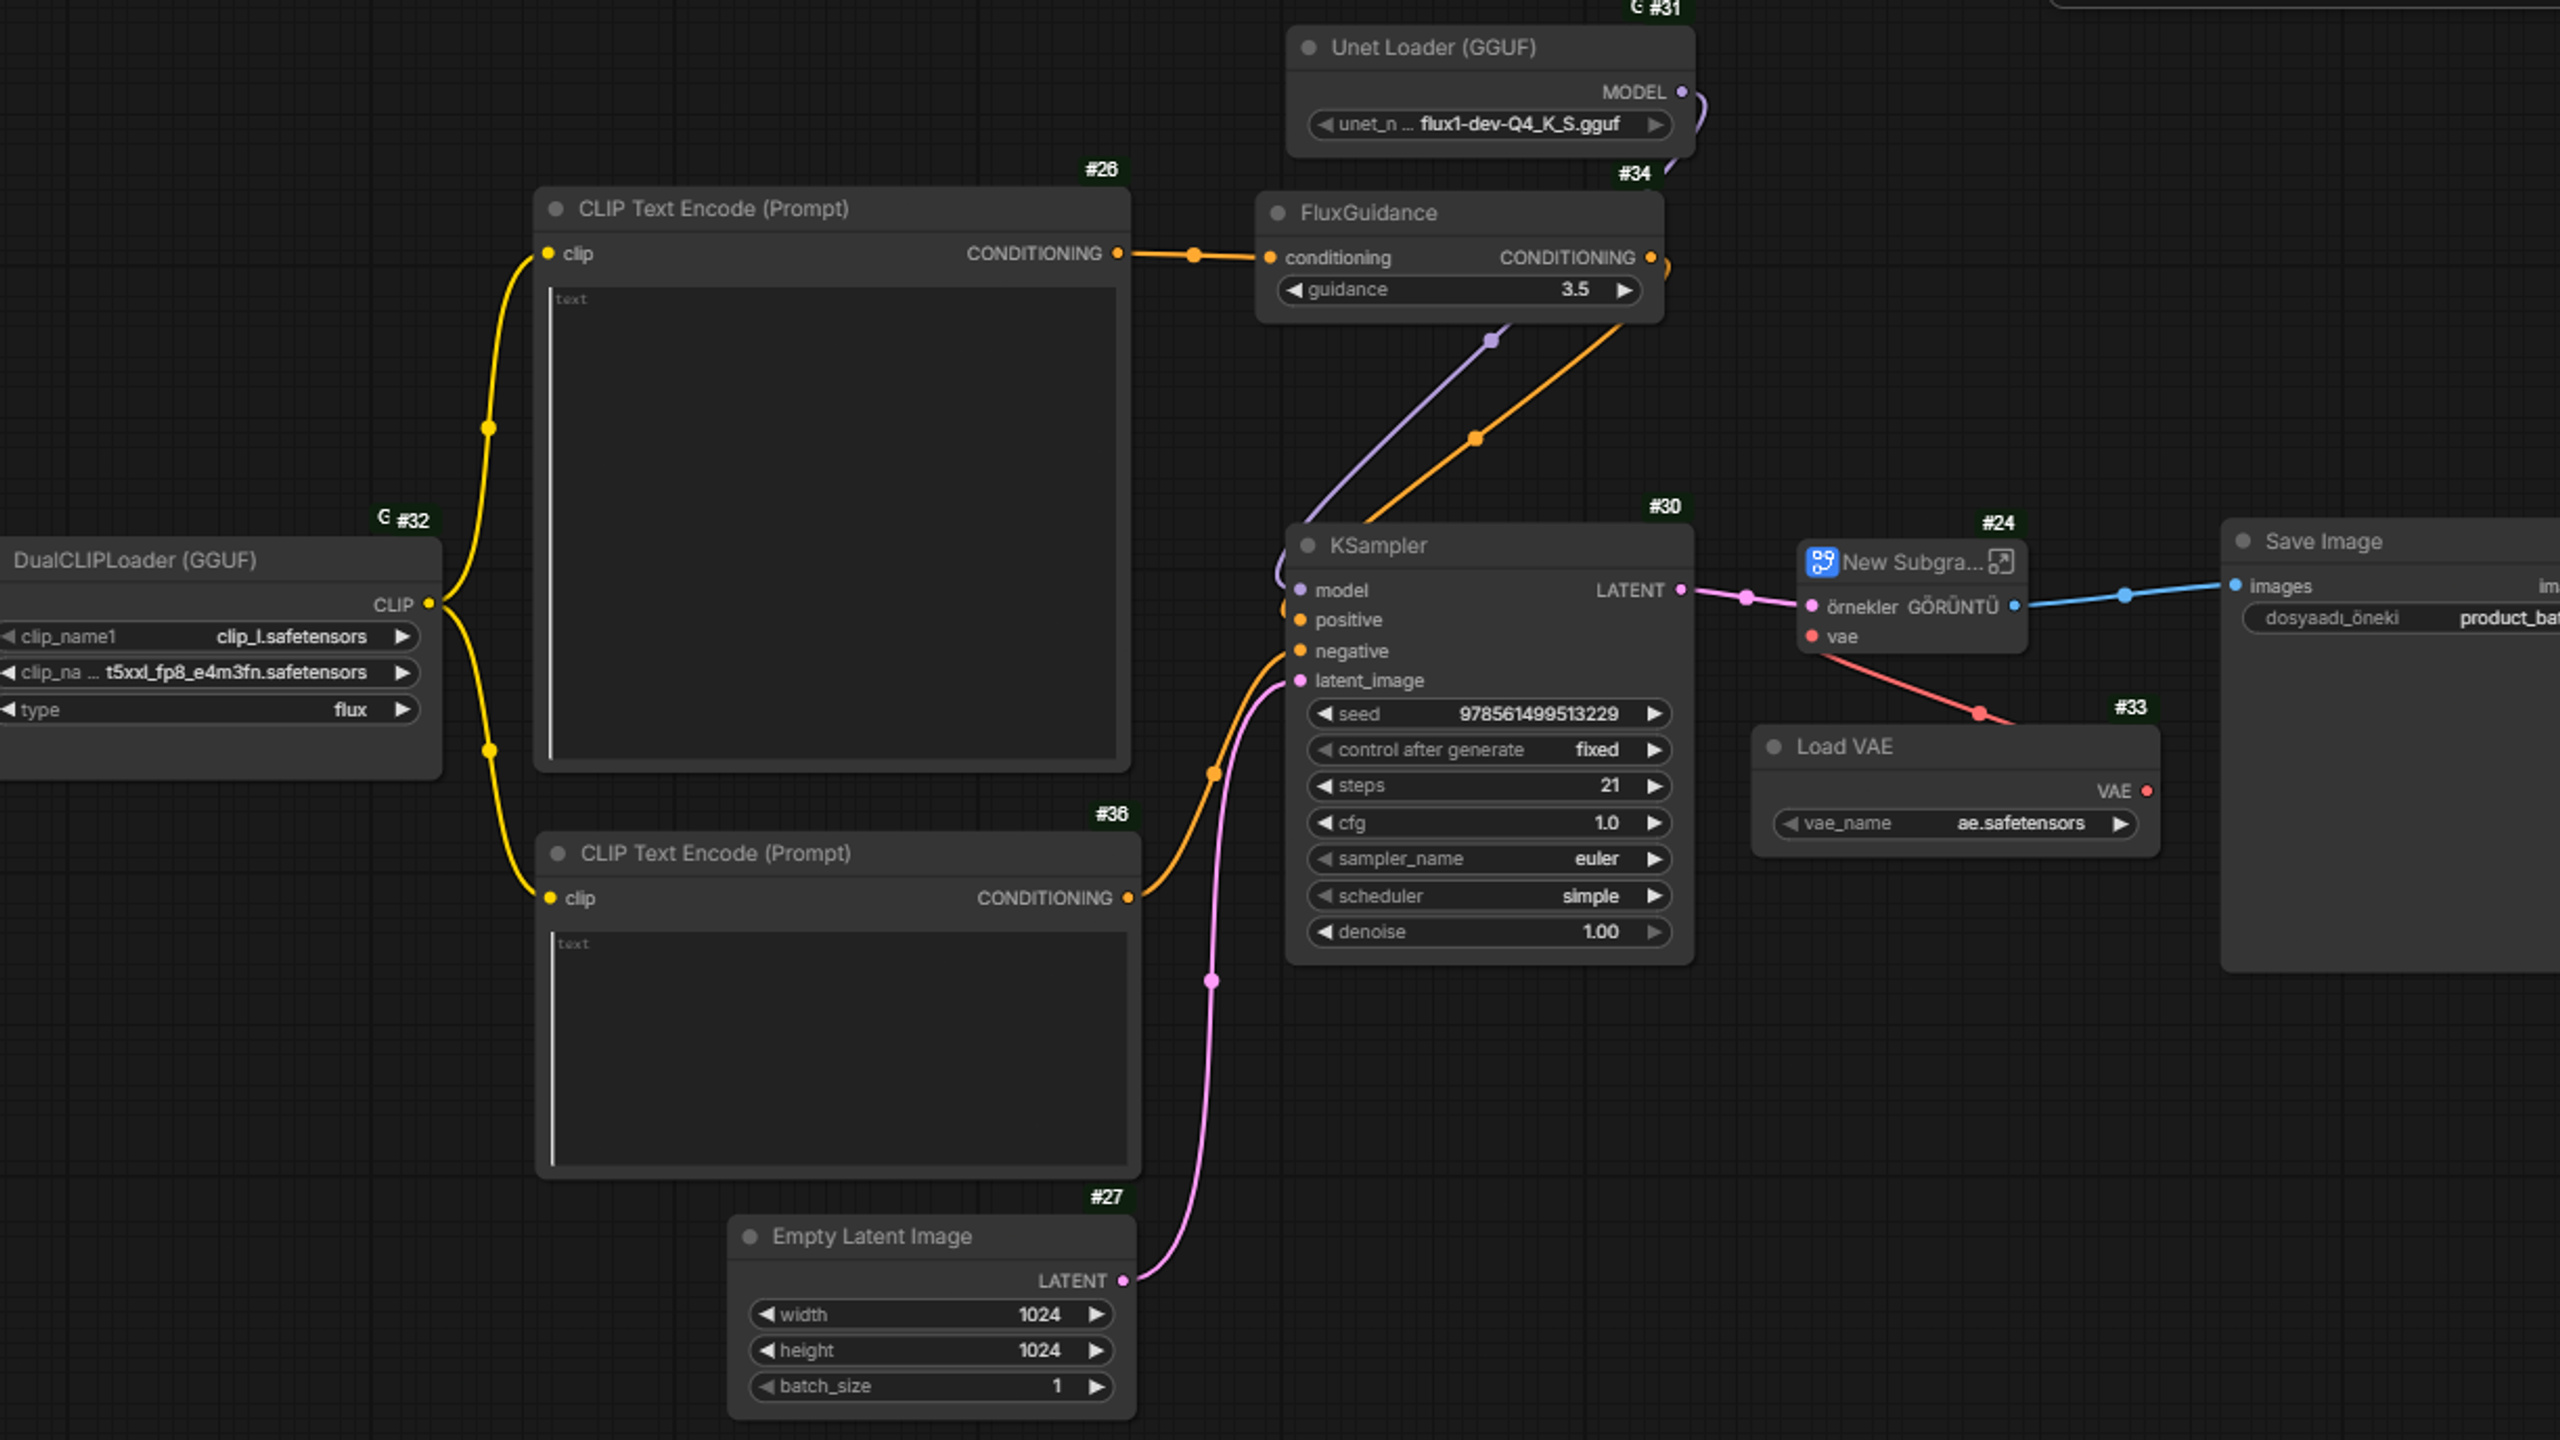Image resolution: width=2560 pixels, height=1440 pixels.
Task: Click the seed value field in KSampler
Action: click(1489, 714)
